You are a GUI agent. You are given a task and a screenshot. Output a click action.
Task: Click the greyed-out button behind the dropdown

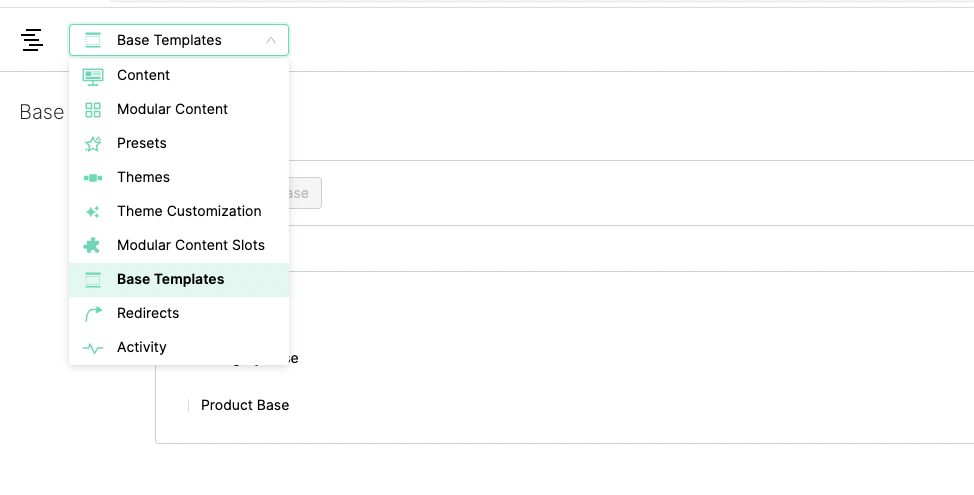point(305,193)
